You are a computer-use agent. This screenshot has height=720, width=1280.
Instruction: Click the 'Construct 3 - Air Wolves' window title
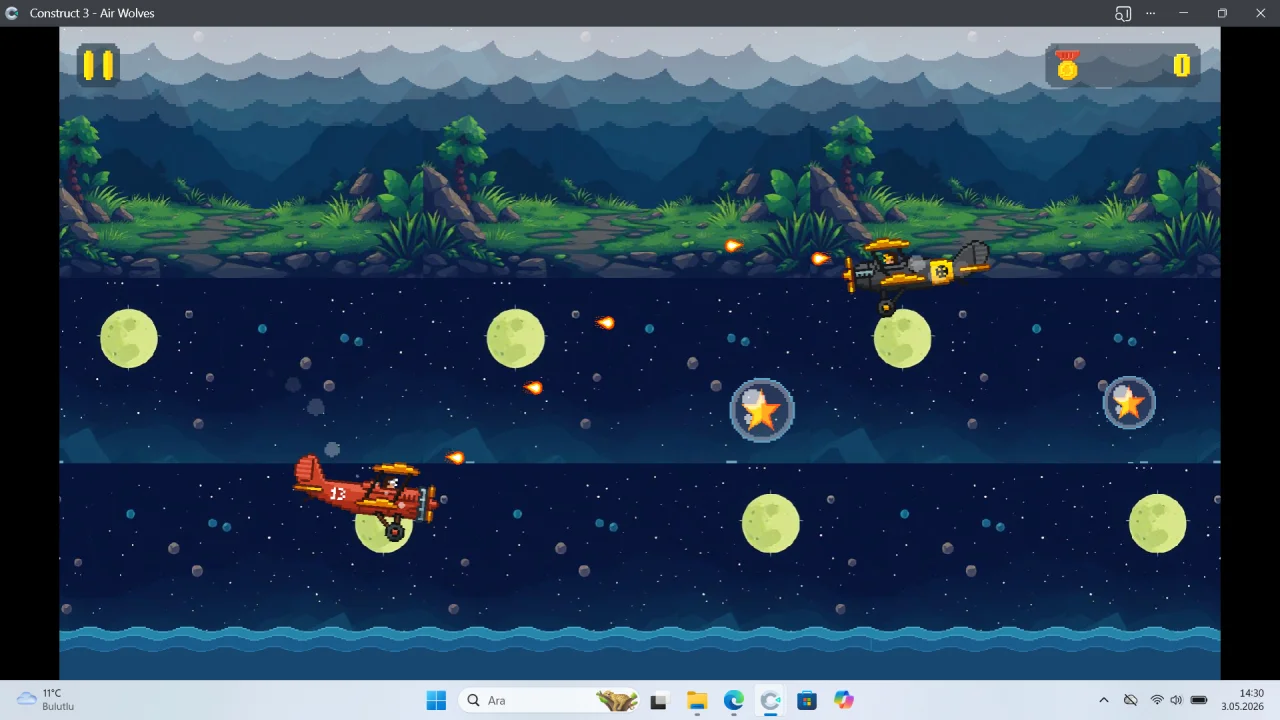(x=92, y=13)
